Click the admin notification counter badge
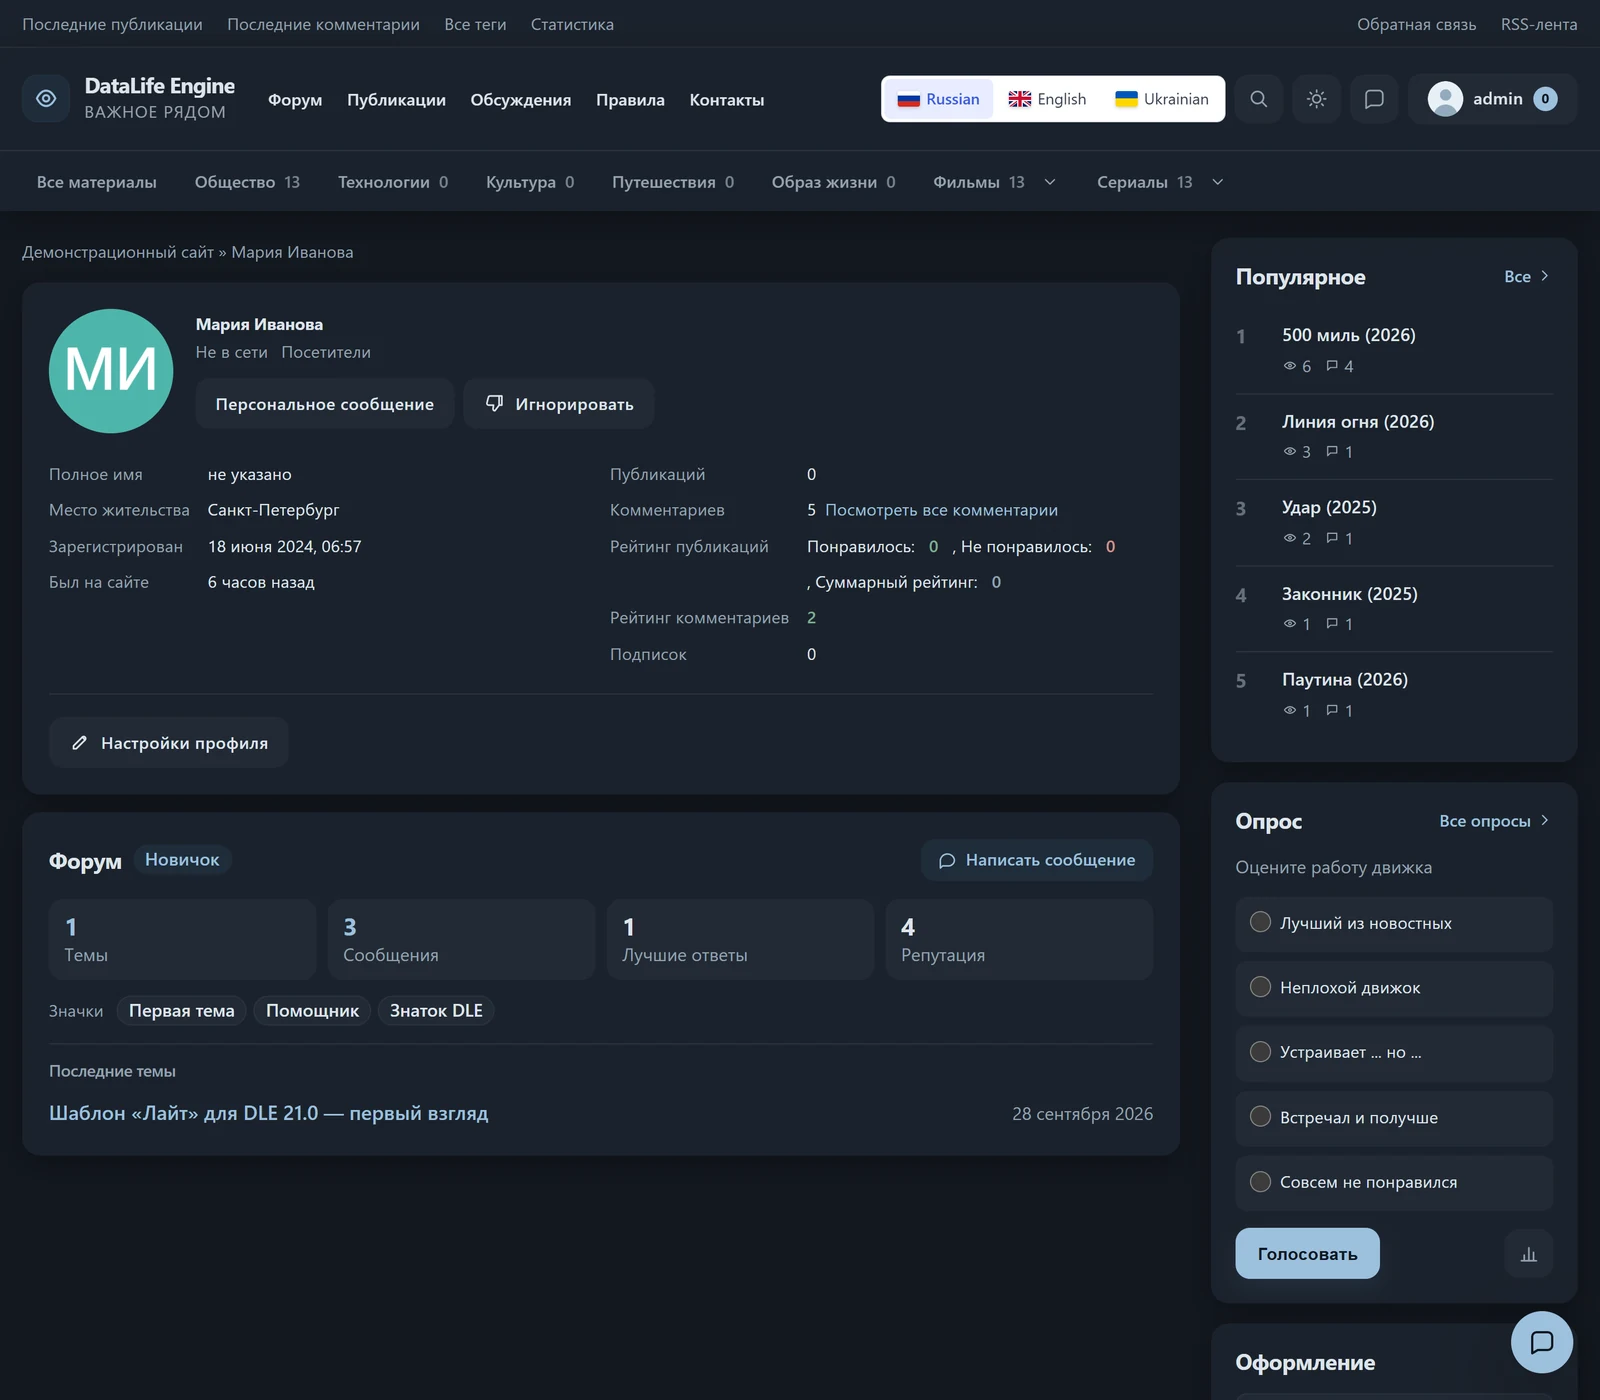This screenshot has height=1400, width=1600. (x=1545, y=99)
